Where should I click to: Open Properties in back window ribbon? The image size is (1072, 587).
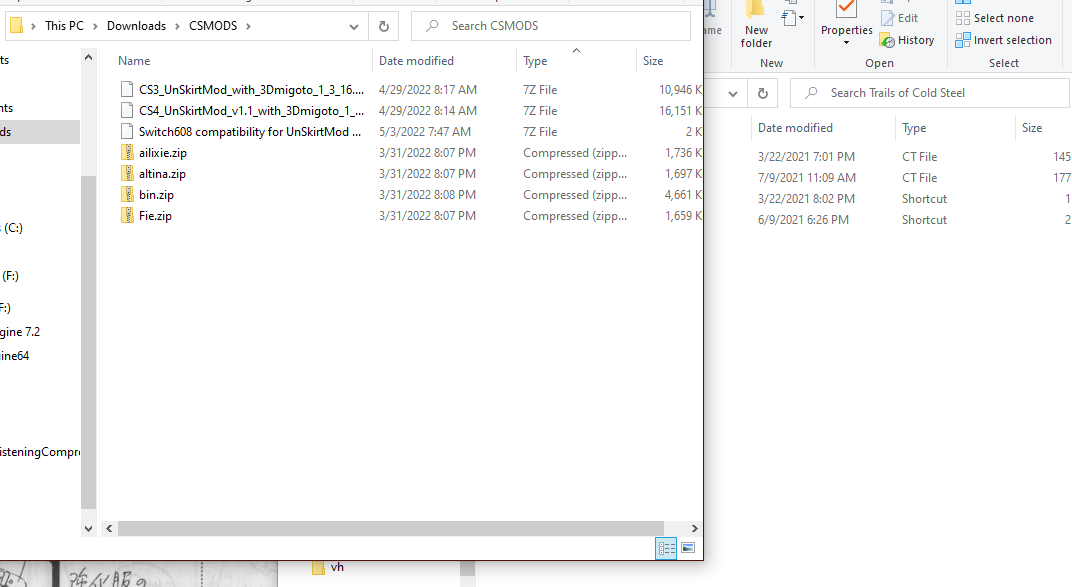coord(846,18)
